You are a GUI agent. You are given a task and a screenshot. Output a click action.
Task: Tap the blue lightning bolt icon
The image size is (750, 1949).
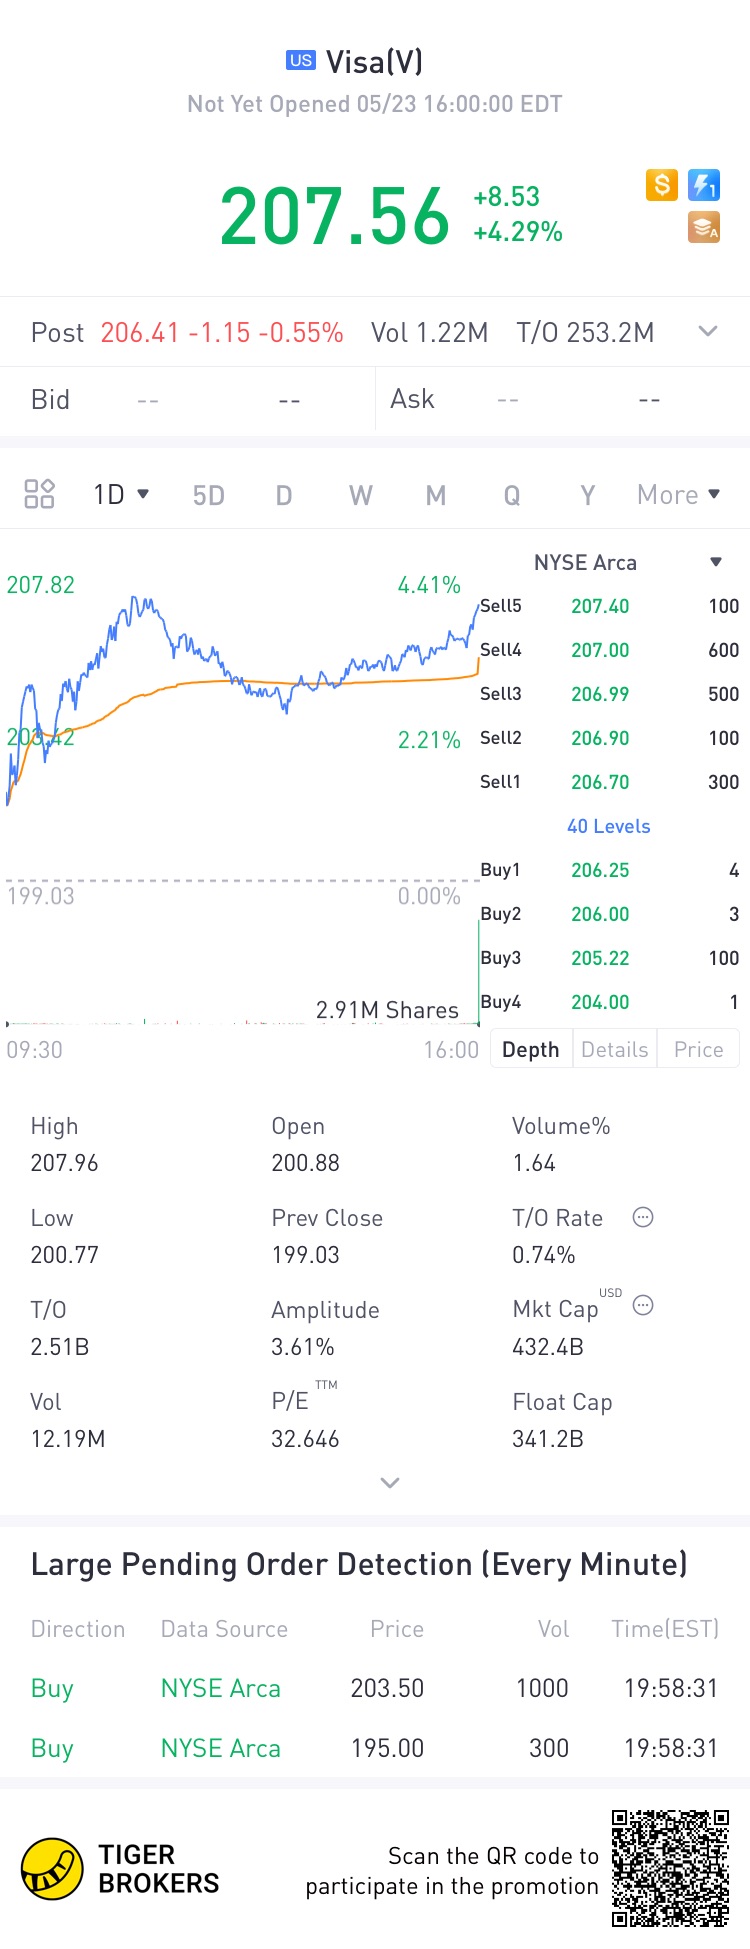click(x=704, y=185)
